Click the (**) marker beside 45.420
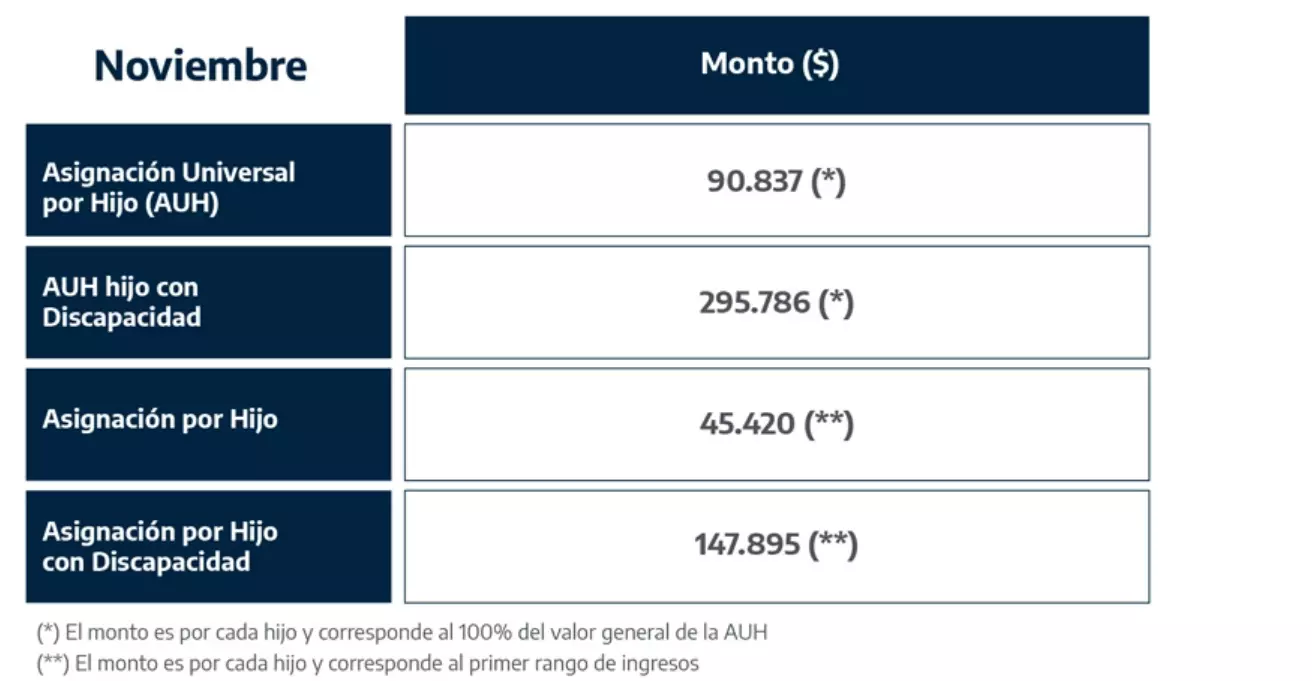Screen dimensions: 1312x681 (x=829, y=424)
